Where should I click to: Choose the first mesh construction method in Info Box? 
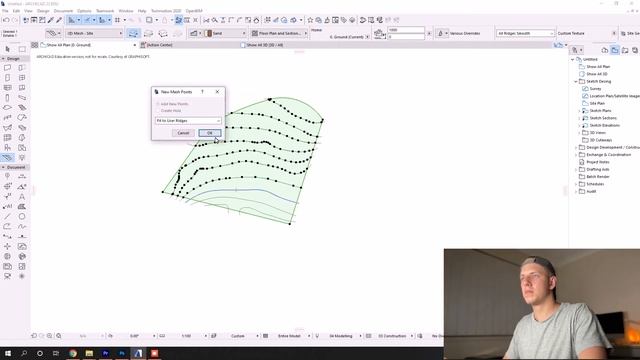click(133, 33)
